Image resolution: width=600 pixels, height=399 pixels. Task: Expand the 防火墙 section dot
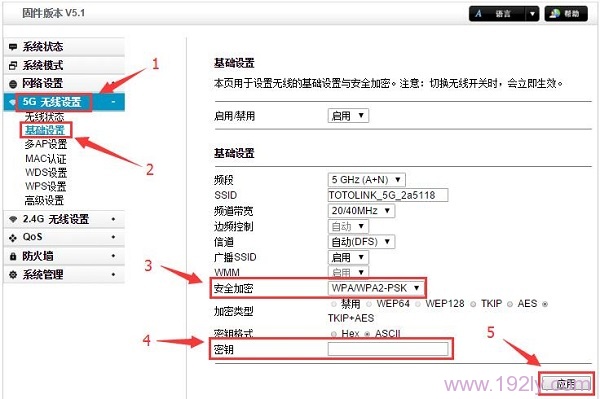coord(113,256)
